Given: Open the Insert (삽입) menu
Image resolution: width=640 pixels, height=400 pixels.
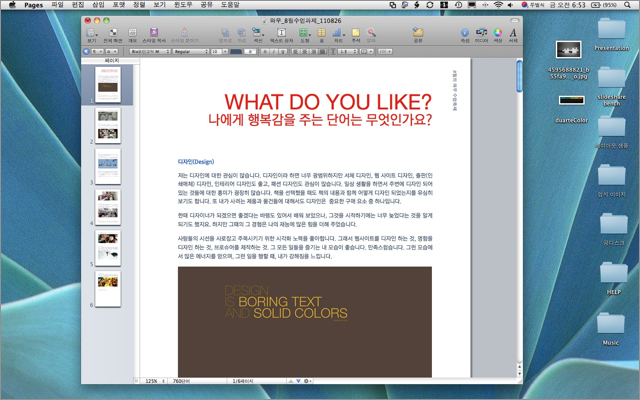Looking at the screenshot, I should click(98, 5).
